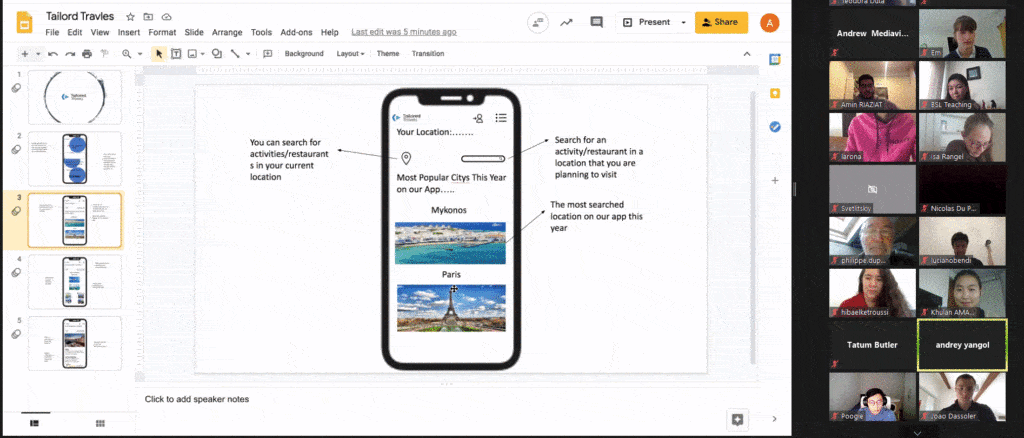Open the Google Keep side panel icon

(x=775, y=93)
